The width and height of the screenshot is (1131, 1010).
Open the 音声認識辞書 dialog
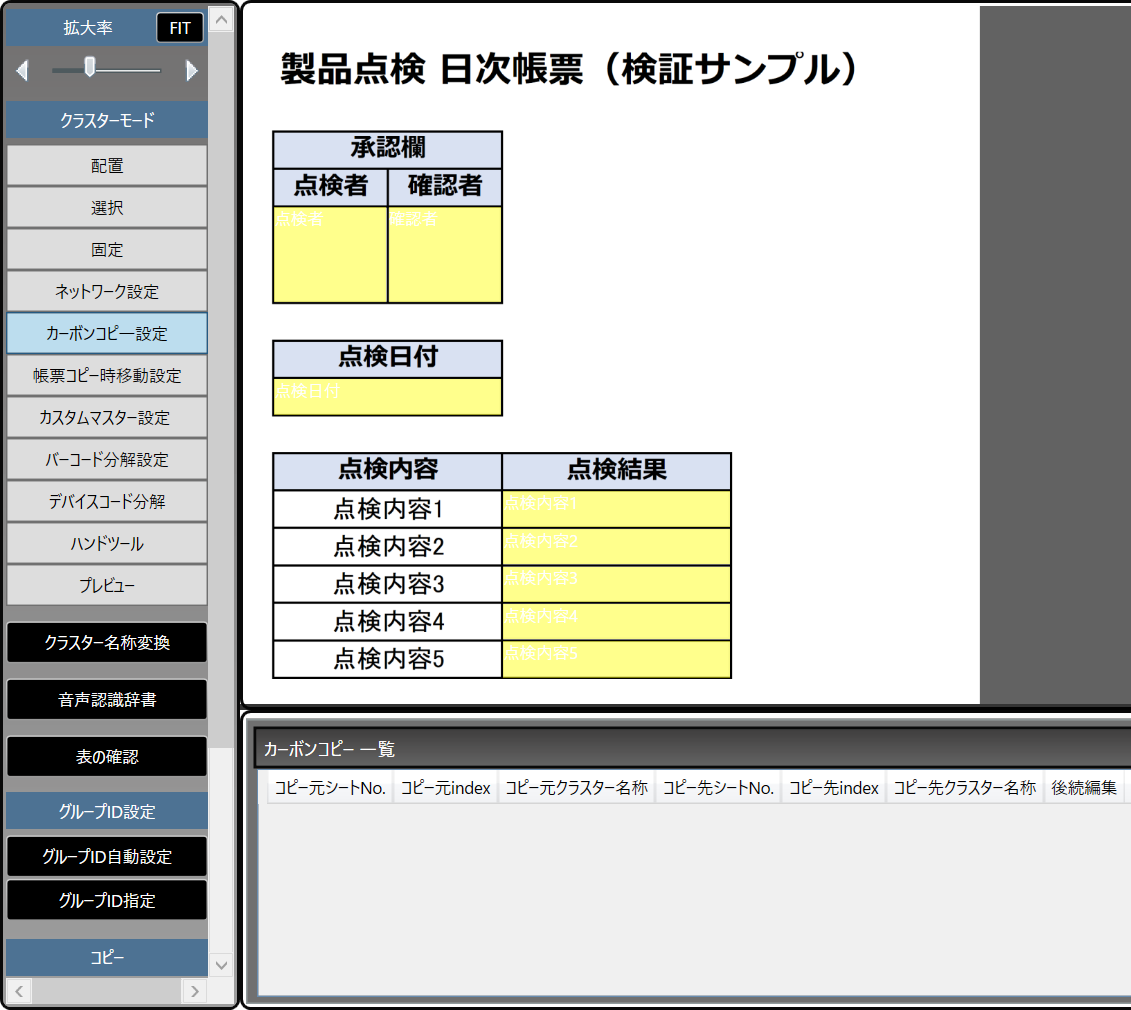pyautogui.click(x=107, y=700)
